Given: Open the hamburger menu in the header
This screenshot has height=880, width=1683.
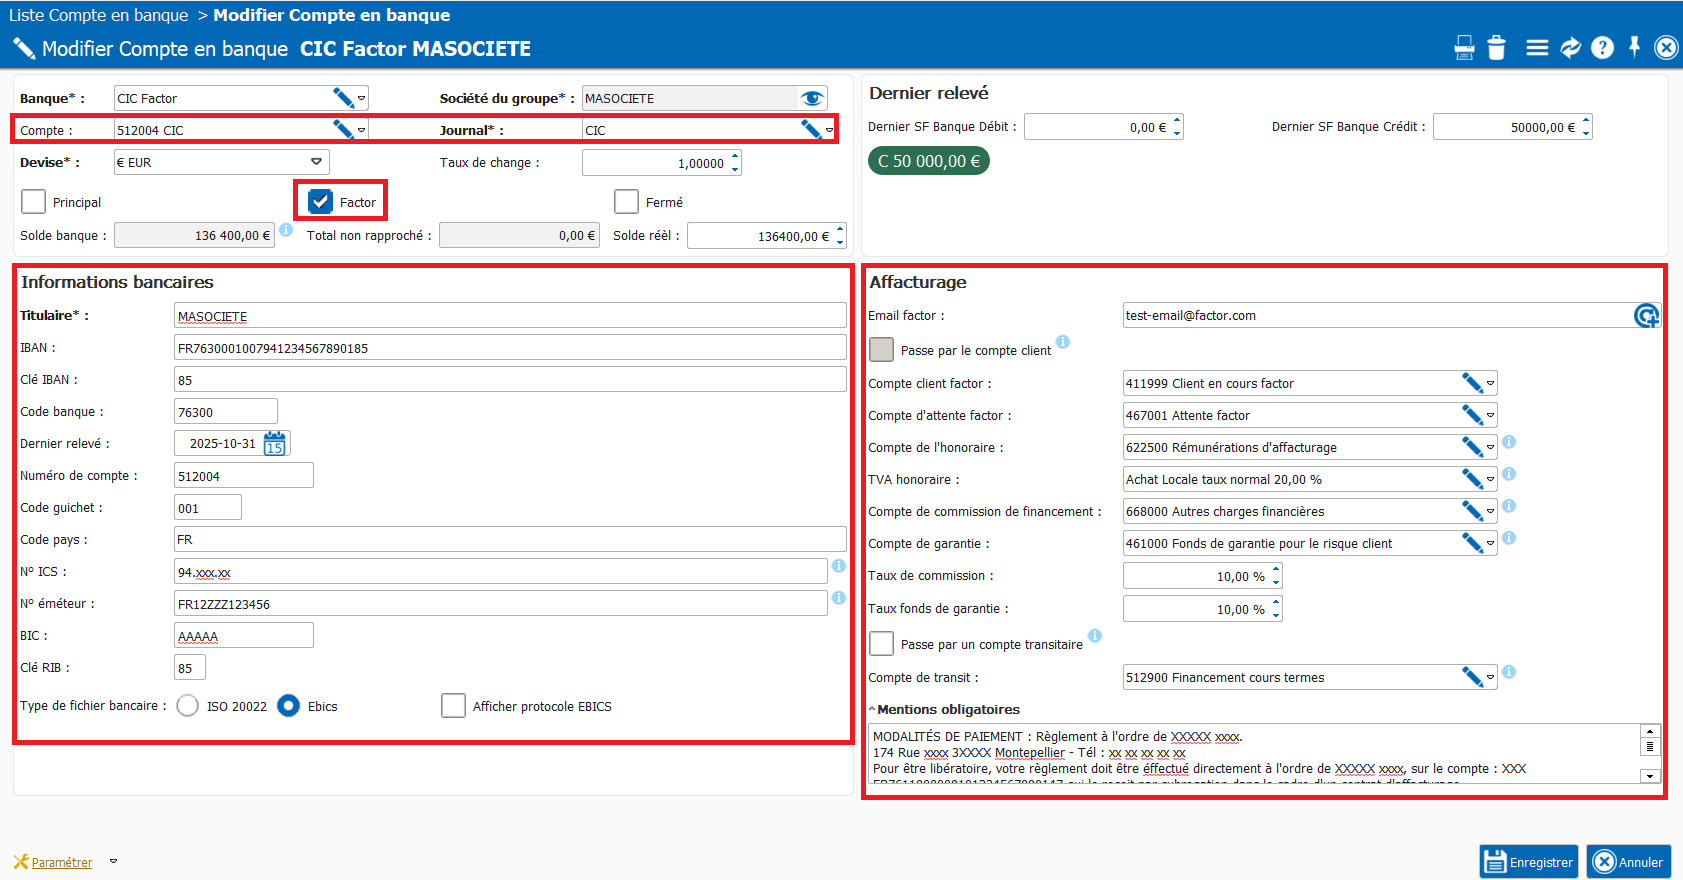Looking at the screenshot, I should tap(1537, 48).
